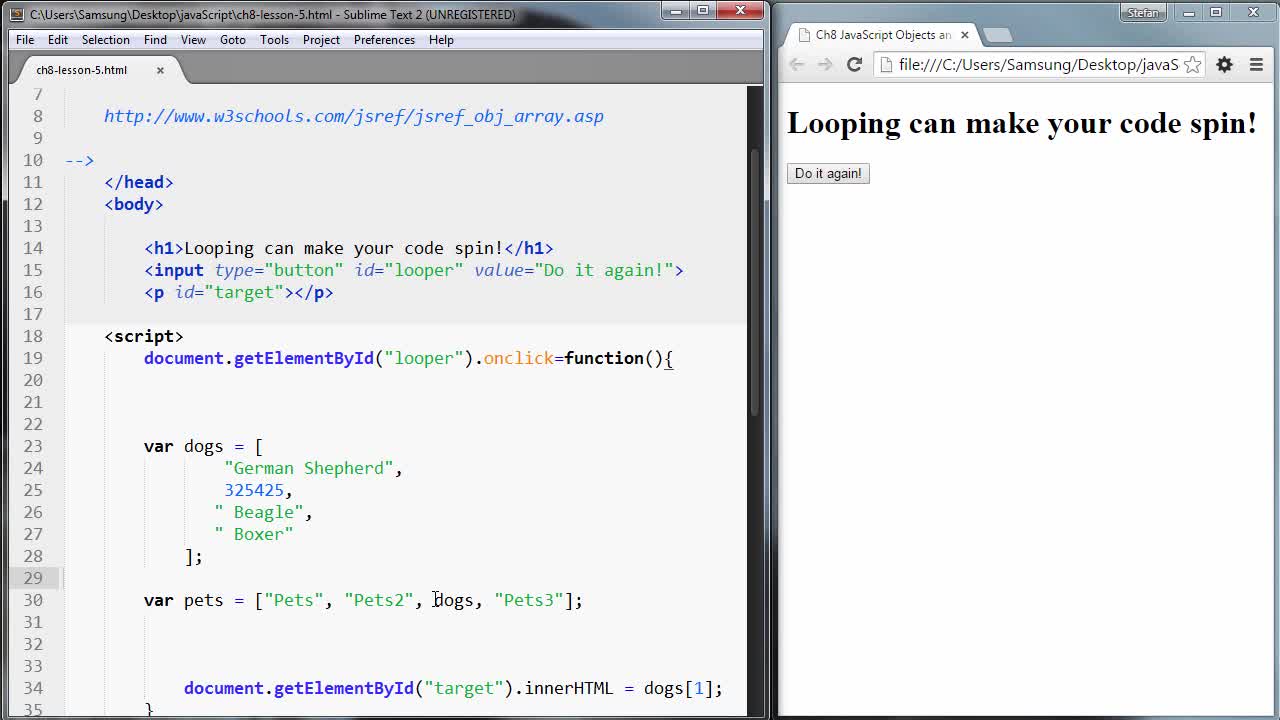Open Chrome's gear settings icon

pos(1224,64)
